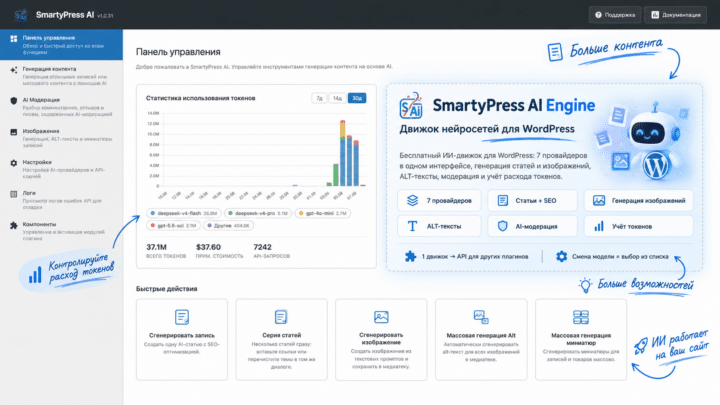Screen dimensions: 720x405
Task: Click the document icon in Серия статей
Action: [281, 317]
